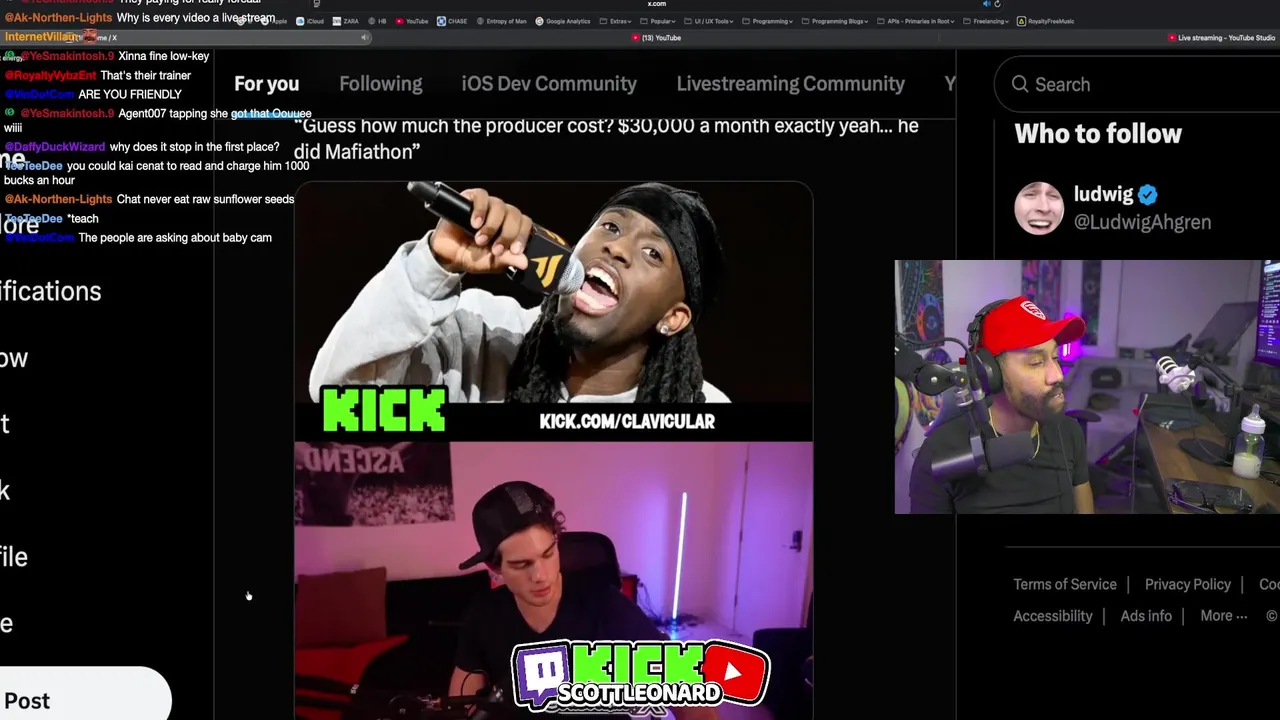Click the Who to follow heading

pyautogui.click(x=1098, y=134)
